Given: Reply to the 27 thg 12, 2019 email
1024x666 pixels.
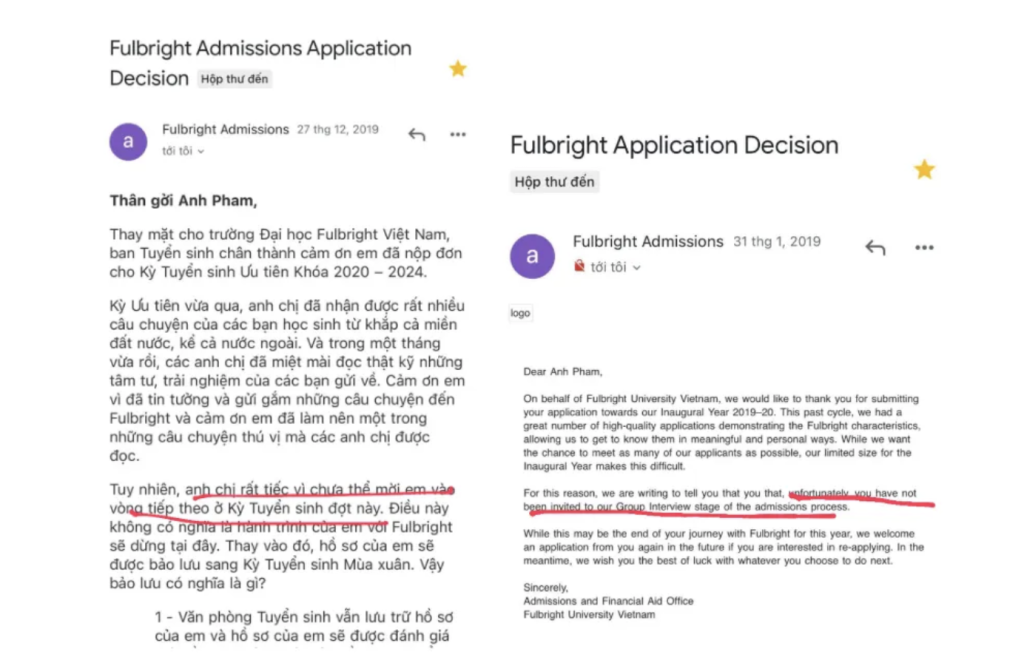Looking at the screenshot, I should point(417,135).
